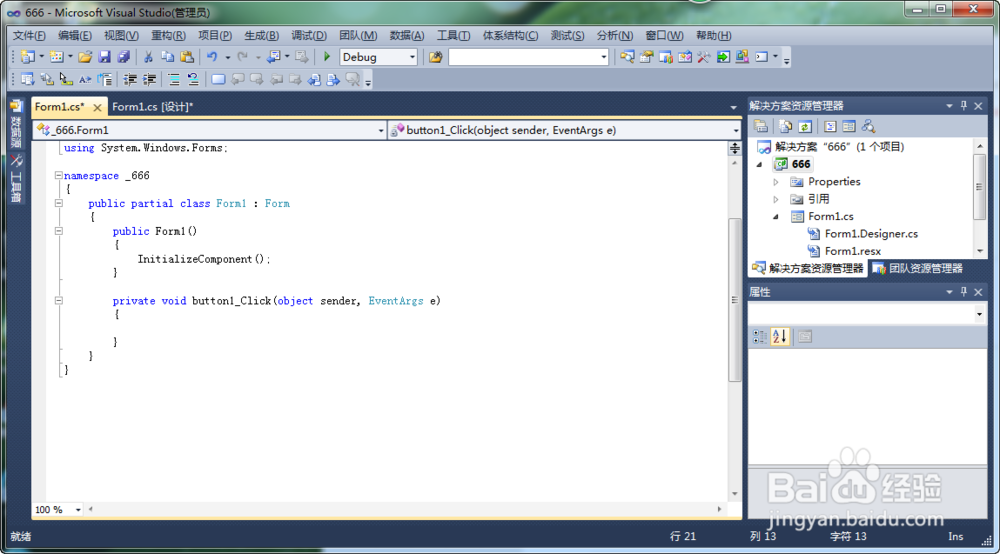
Task: Click the split-window handle above editor scrollbar
Action: click(x=735, y=148)
